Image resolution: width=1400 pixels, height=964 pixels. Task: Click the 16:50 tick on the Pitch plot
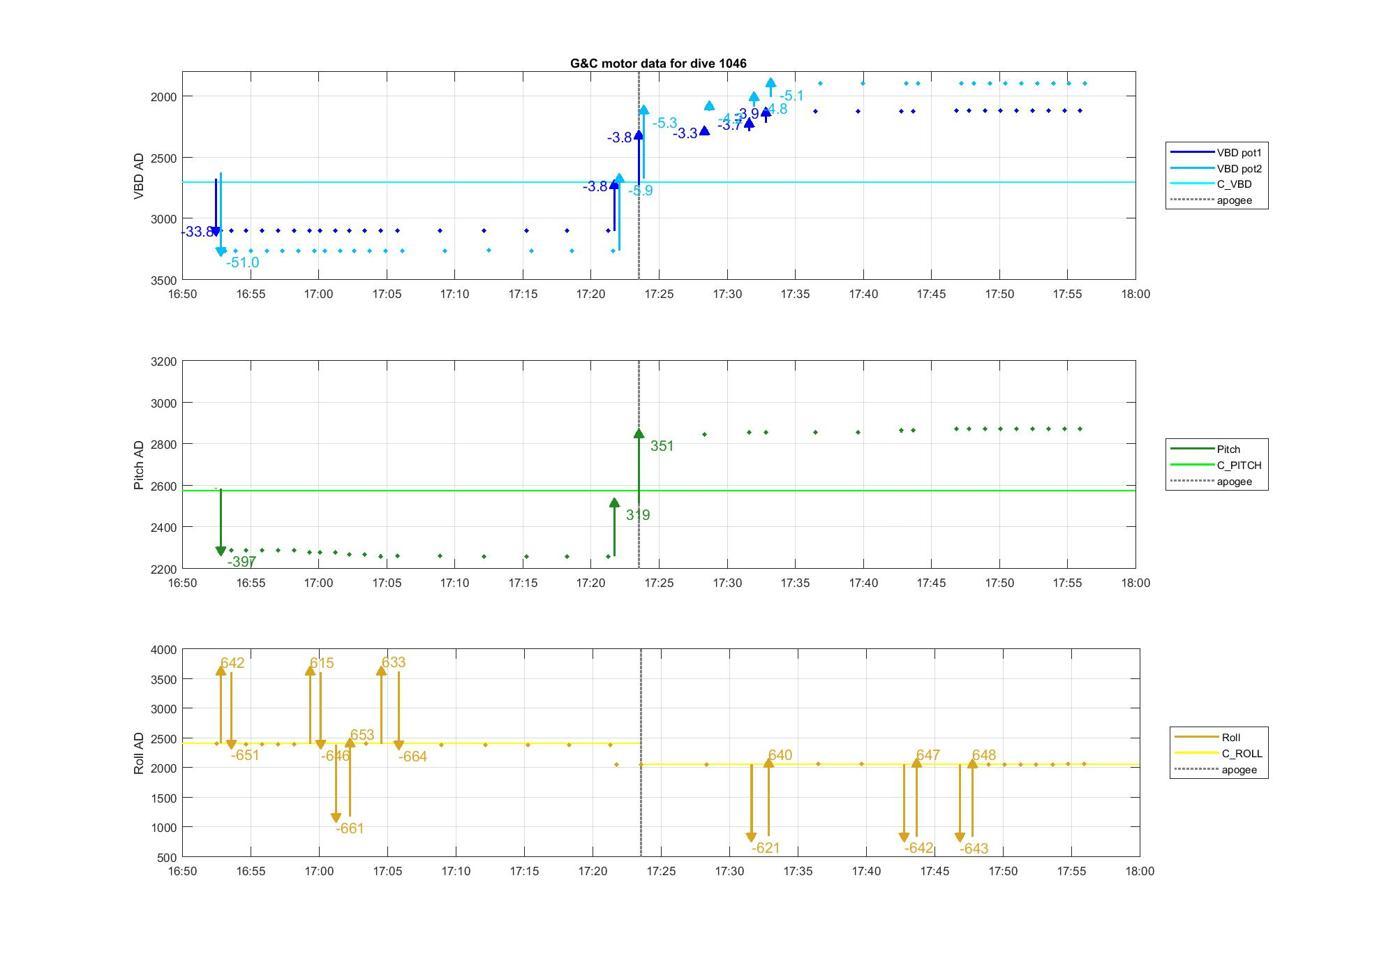point(182,582)
